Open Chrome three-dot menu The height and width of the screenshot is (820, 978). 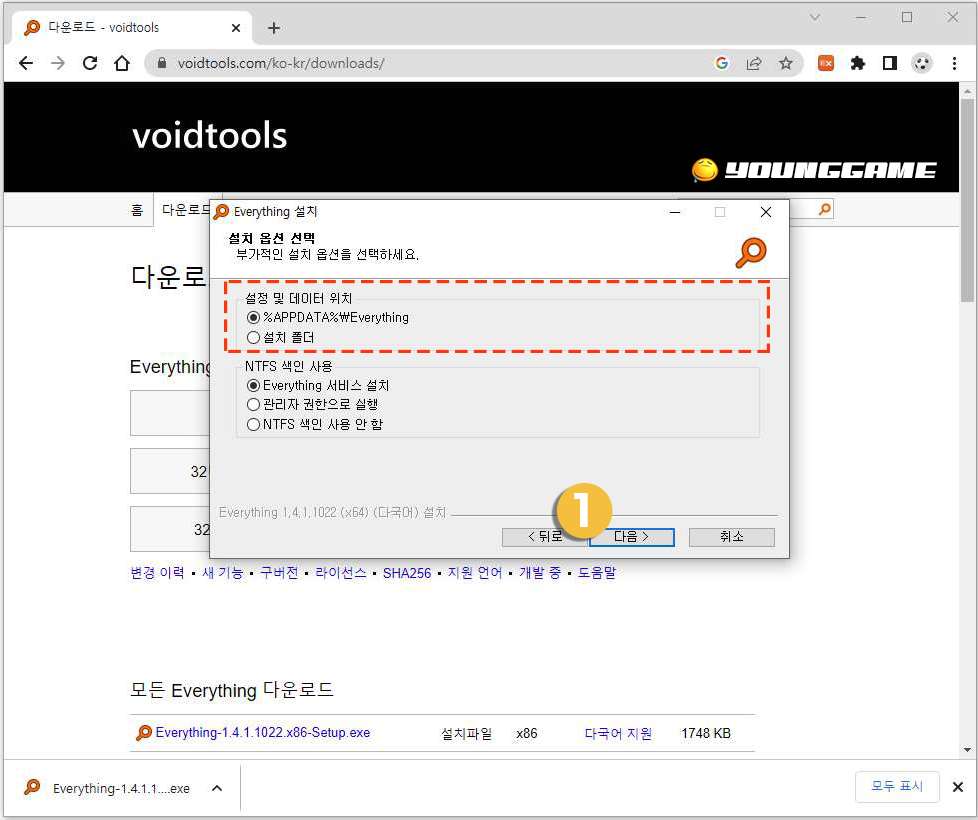(954, 63)
